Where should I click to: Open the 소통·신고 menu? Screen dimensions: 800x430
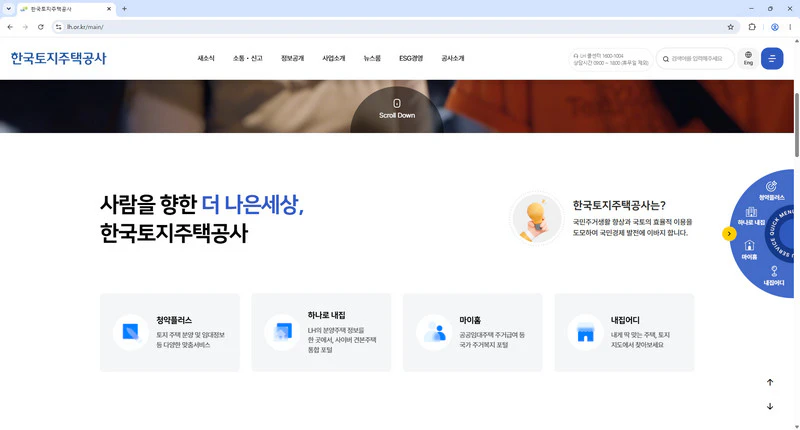coord(247,59)
